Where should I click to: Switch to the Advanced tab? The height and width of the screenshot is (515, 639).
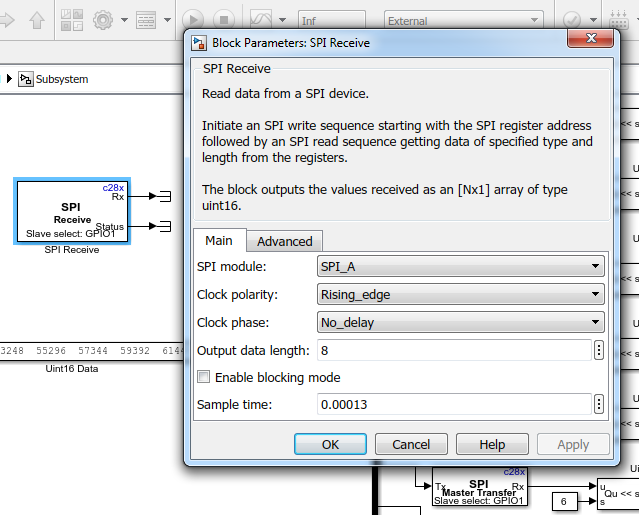point(284,242)
